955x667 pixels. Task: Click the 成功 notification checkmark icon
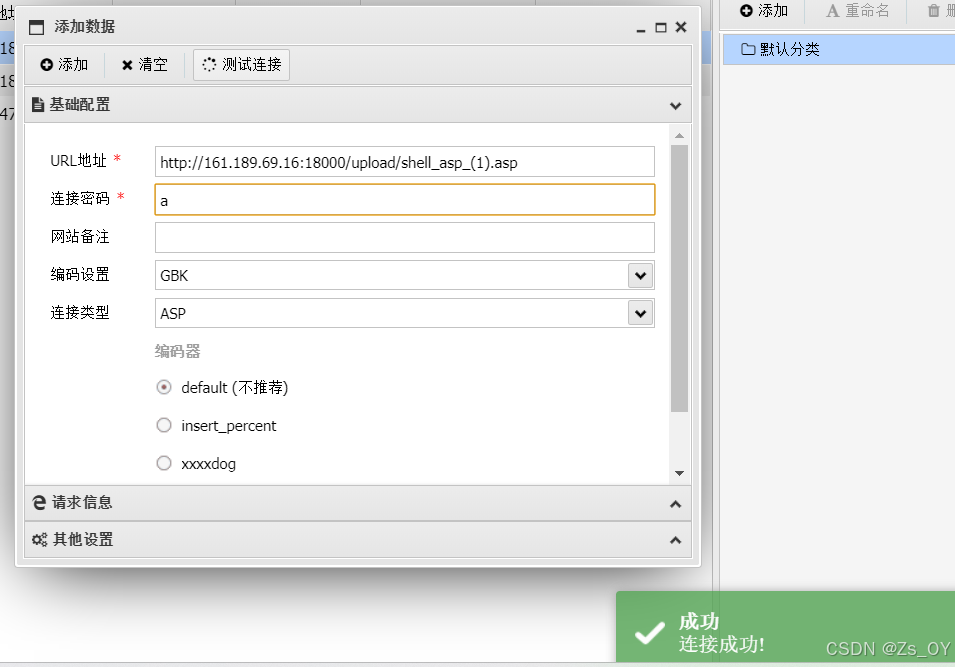point(649,633)
